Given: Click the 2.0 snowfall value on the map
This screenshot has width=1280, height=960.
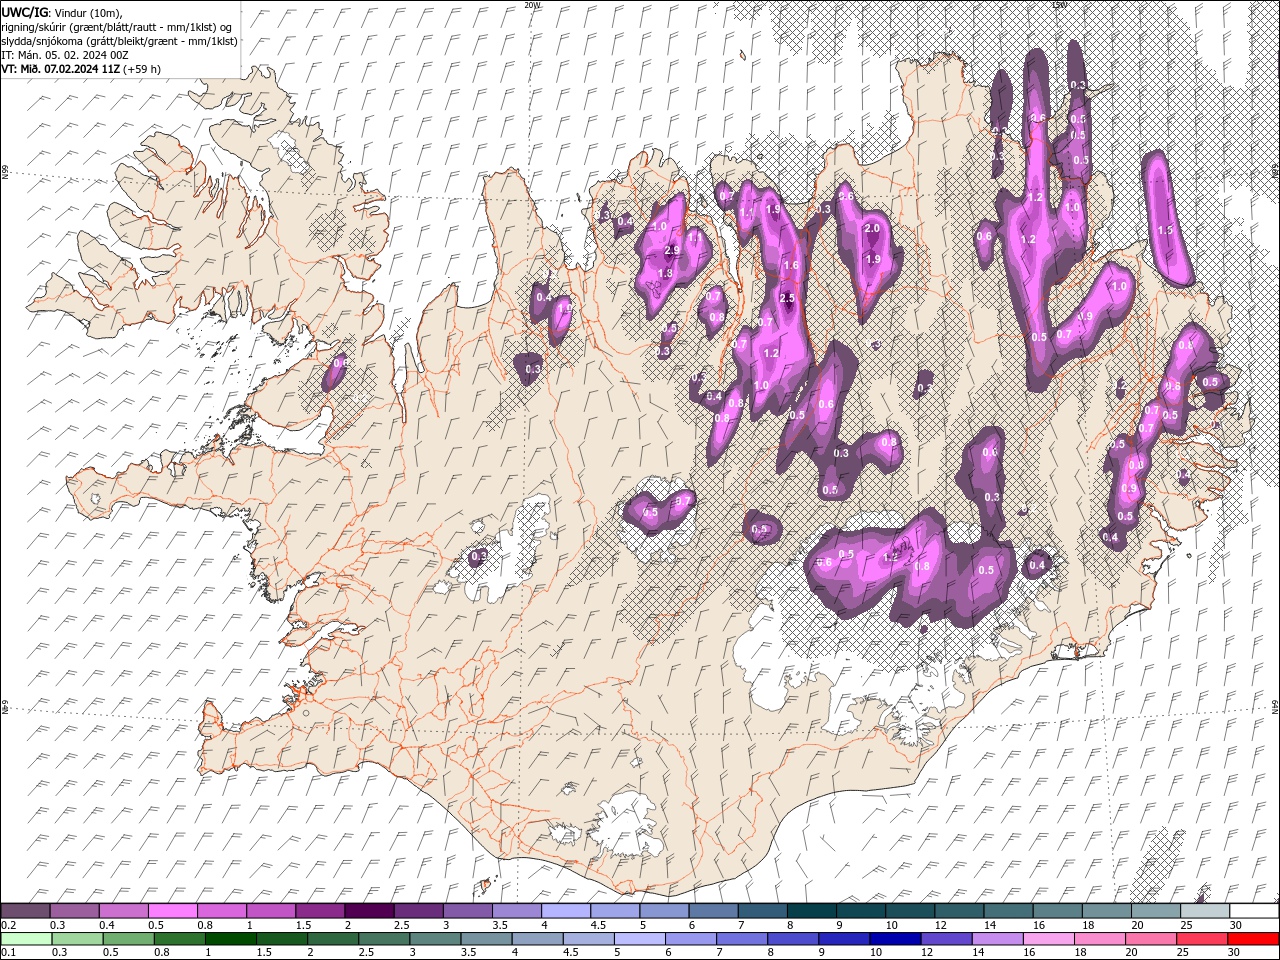Looking at the screenshot, I should 871,228.
